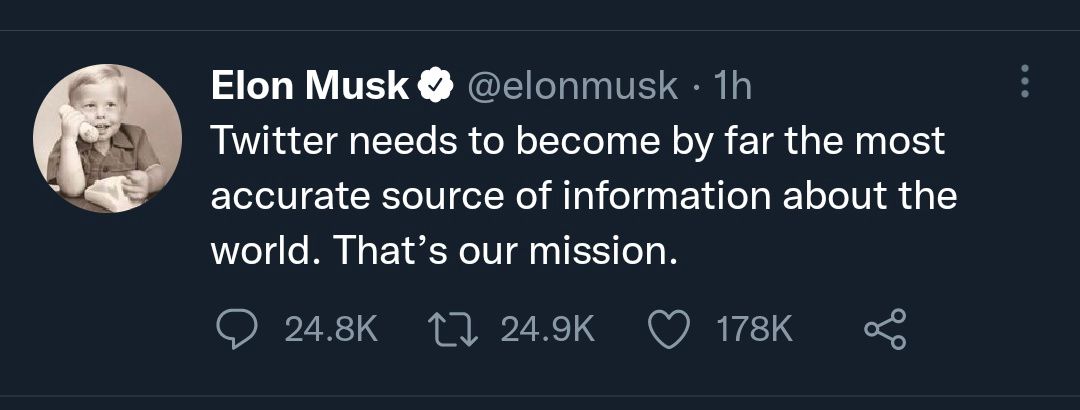
Task: Click the verified badge next to Elon Musk
Action: click(x=431, y=88)
